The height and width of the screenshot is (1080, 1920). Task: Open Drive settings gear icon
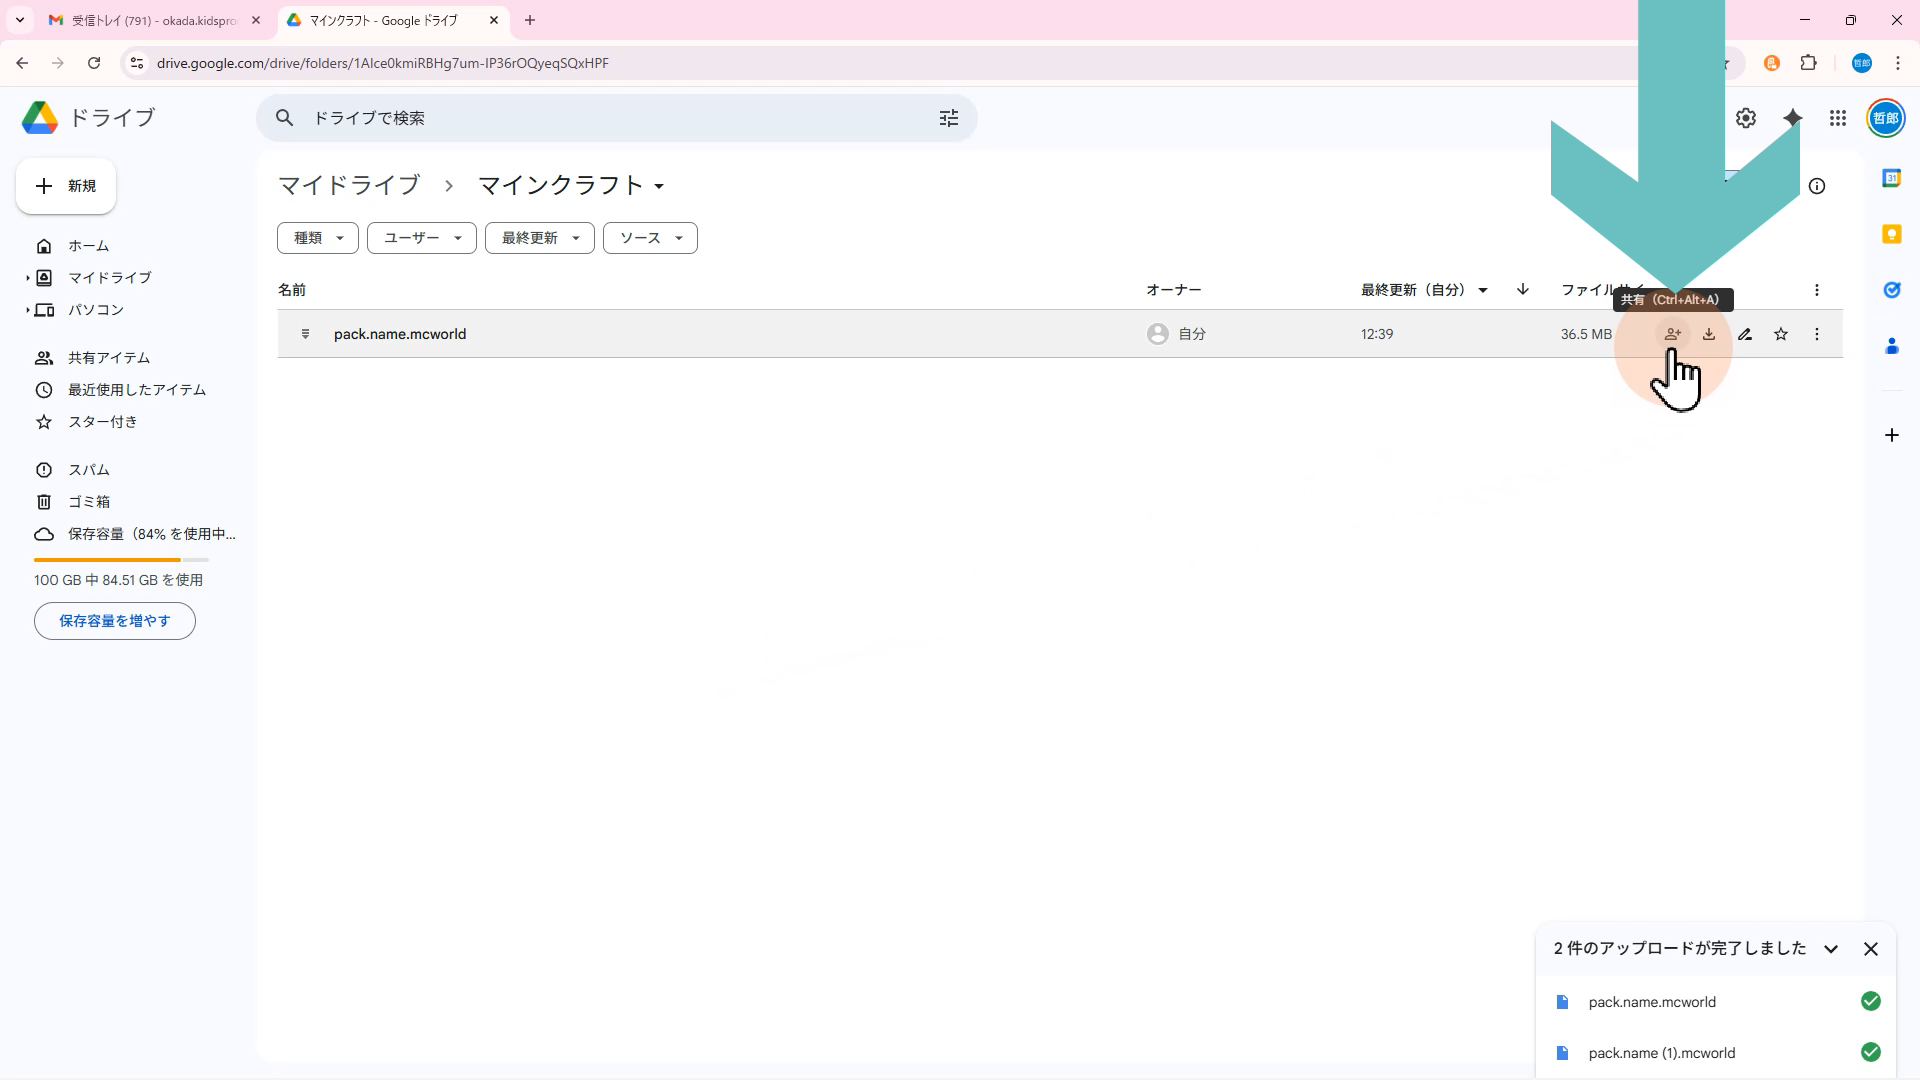[x=1746, y=118]
